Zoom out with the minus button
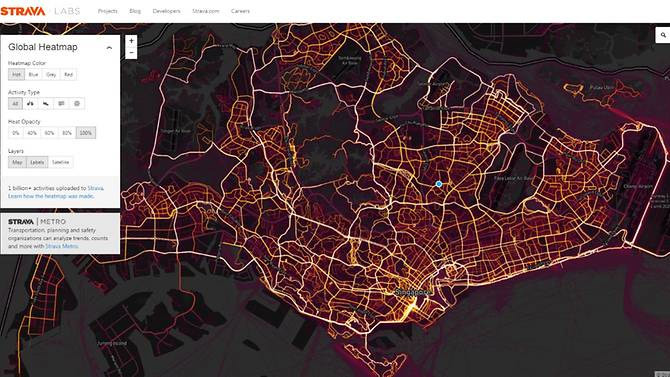Screen dimensions: 670x377 tap(131, 53)
